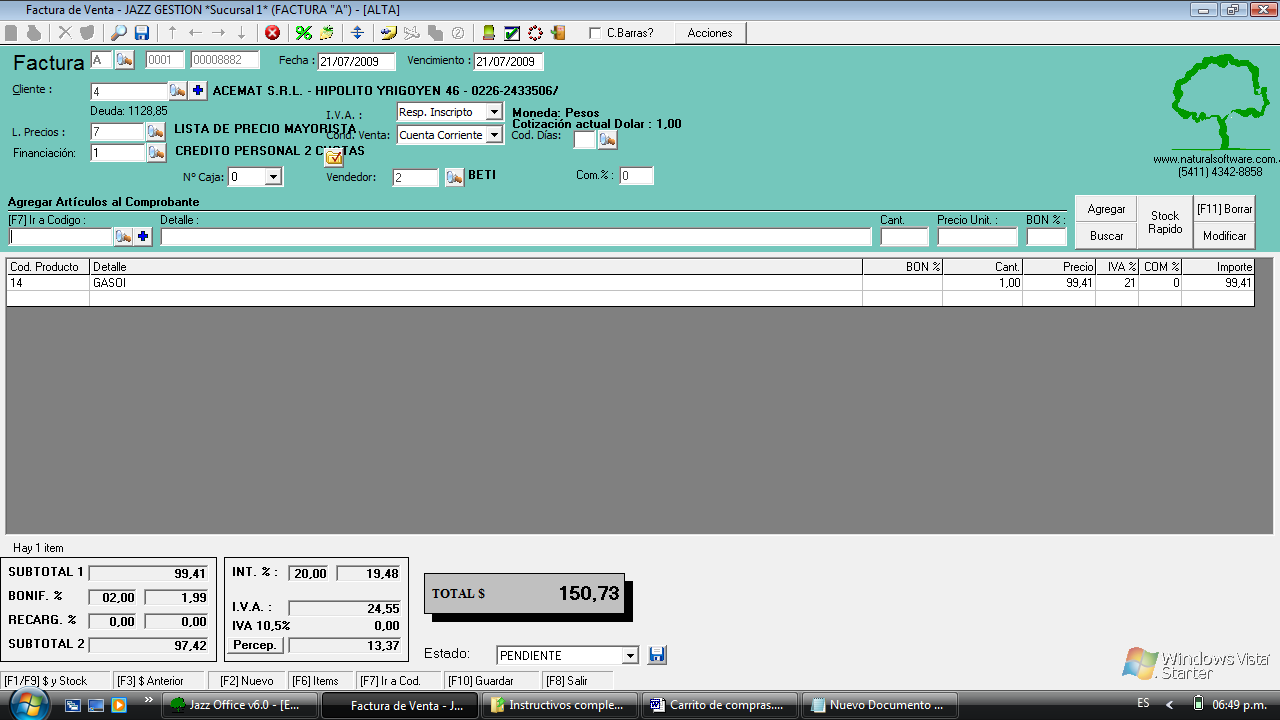The image size is (1280, 720).
Task: Open the Estado PENDIENTE dropdown
Action: coord(630,656)
